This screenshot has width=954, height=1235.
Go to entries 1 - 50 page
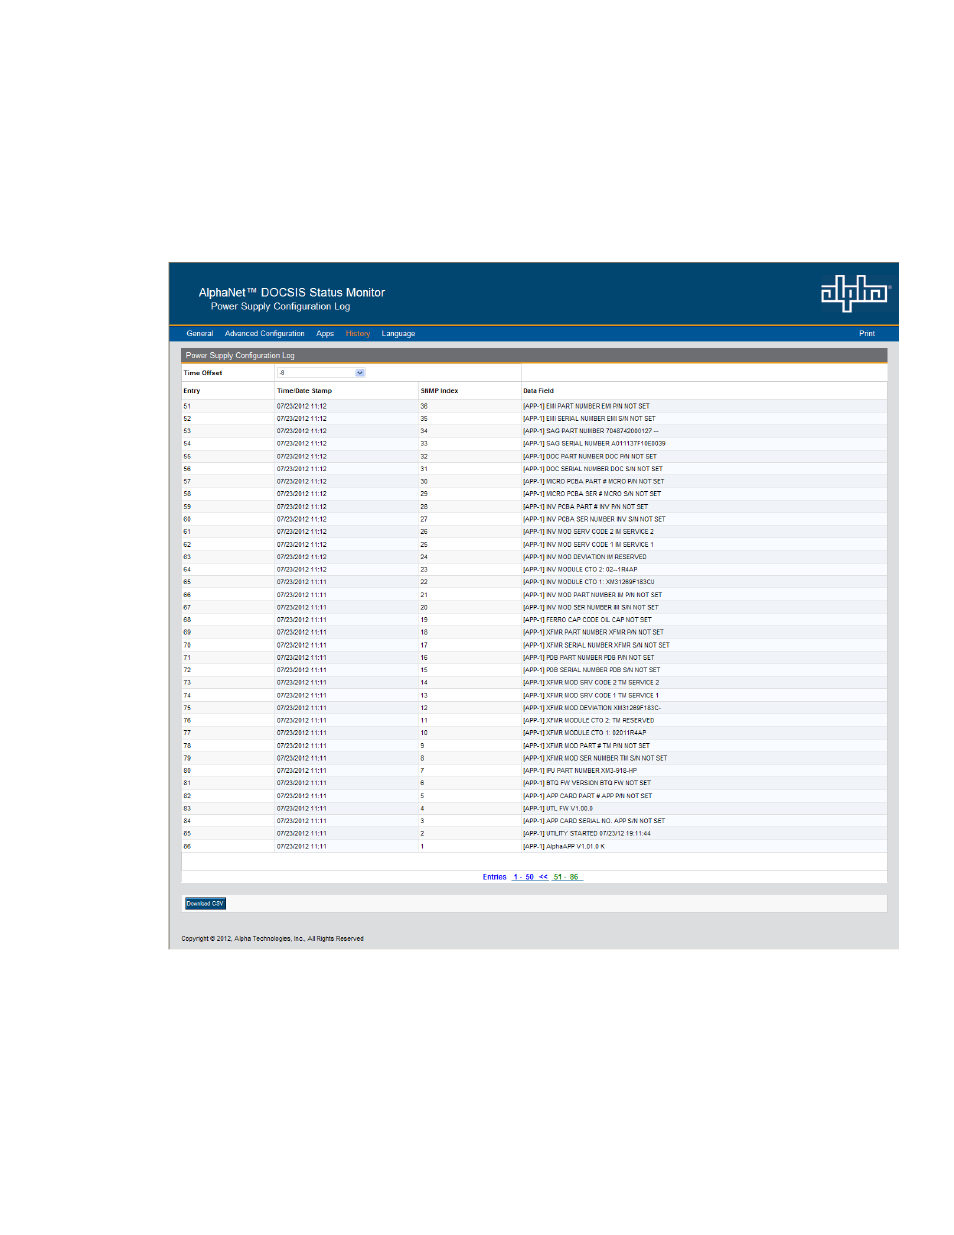pos(523,877)
